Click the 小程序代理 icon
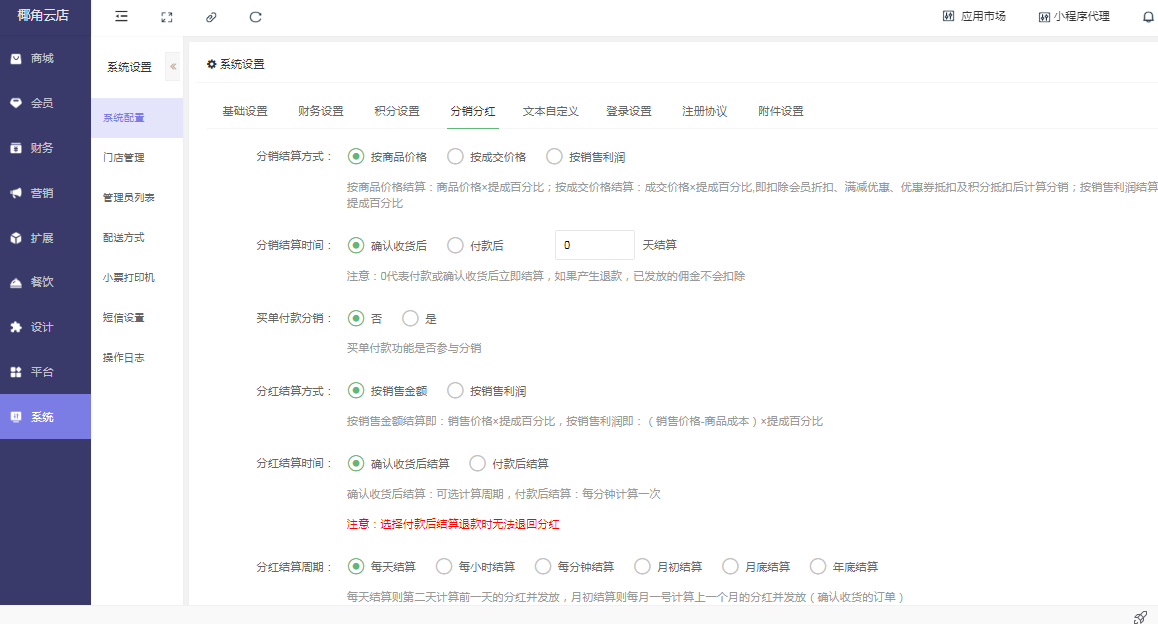Viewport: 1158px width, 624px height. (1044, 17)
